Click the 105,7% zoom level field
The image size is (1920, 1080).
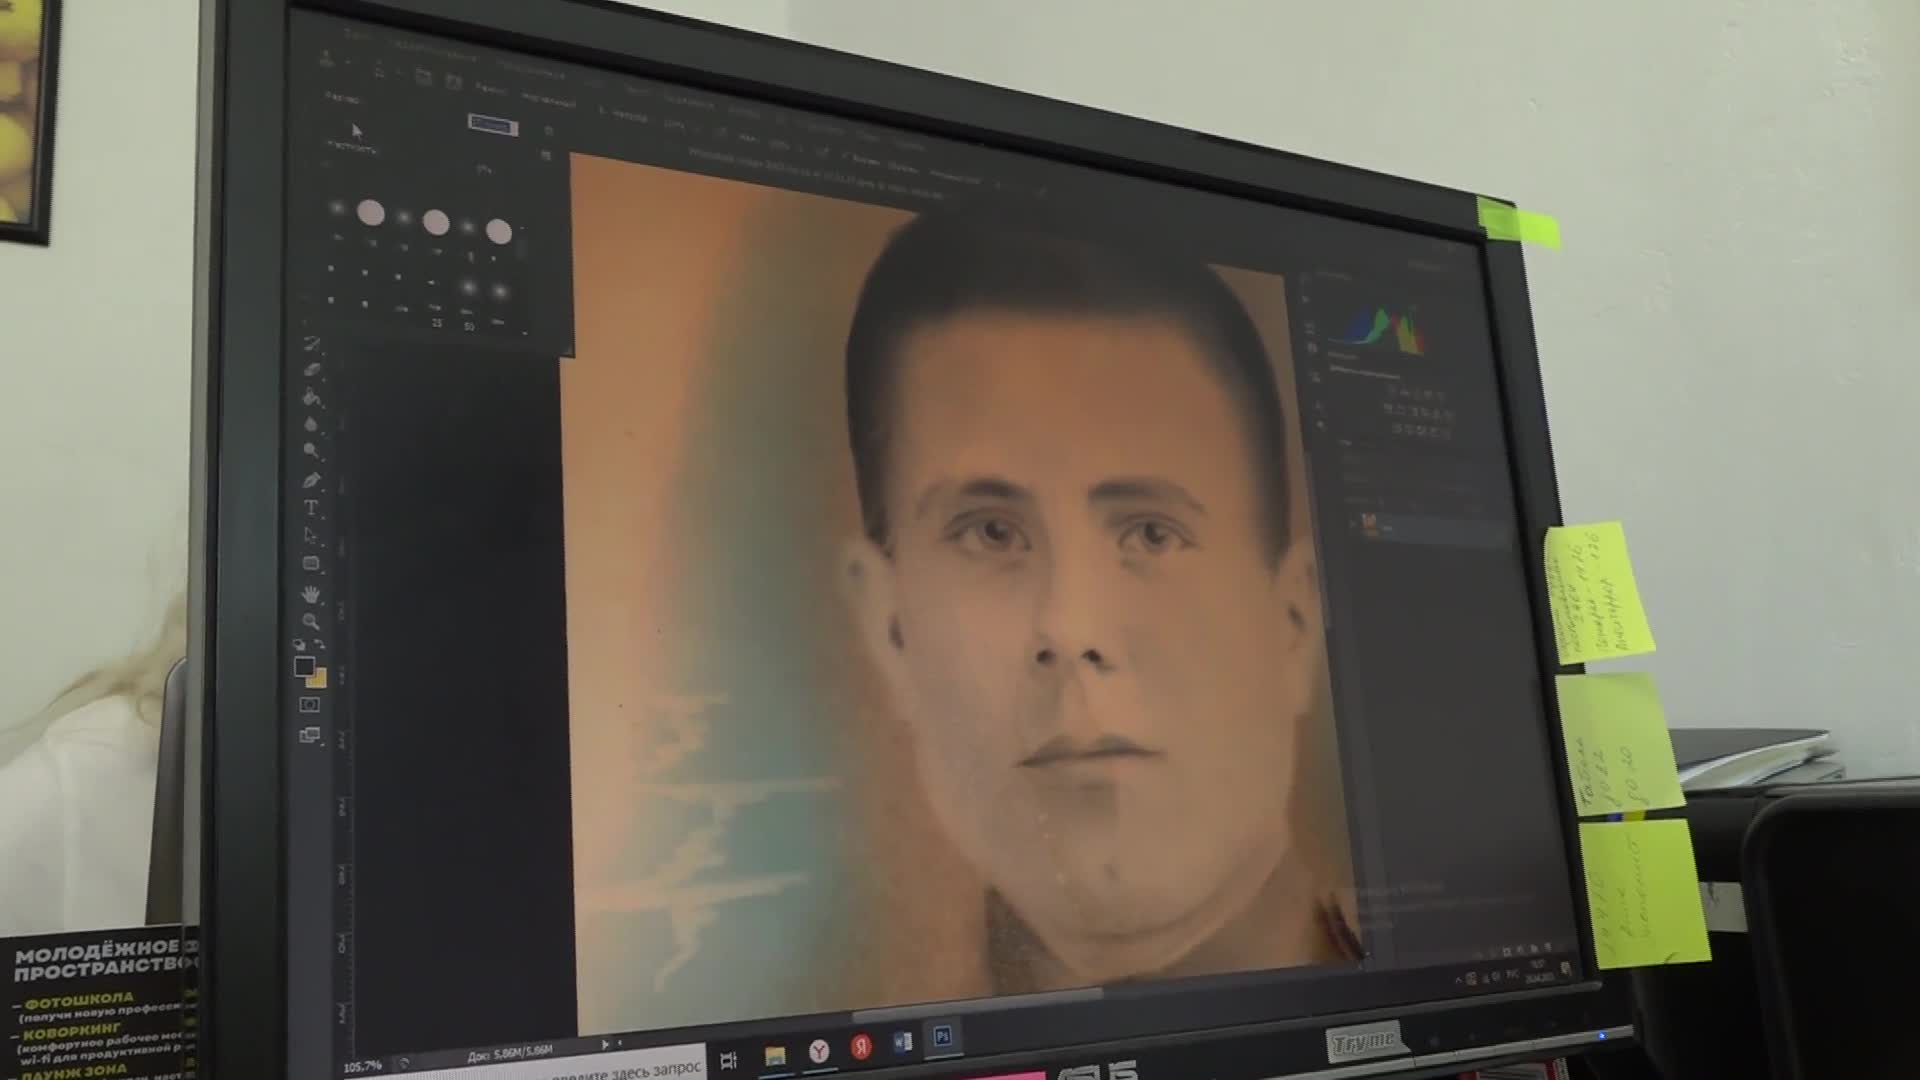364,1066
